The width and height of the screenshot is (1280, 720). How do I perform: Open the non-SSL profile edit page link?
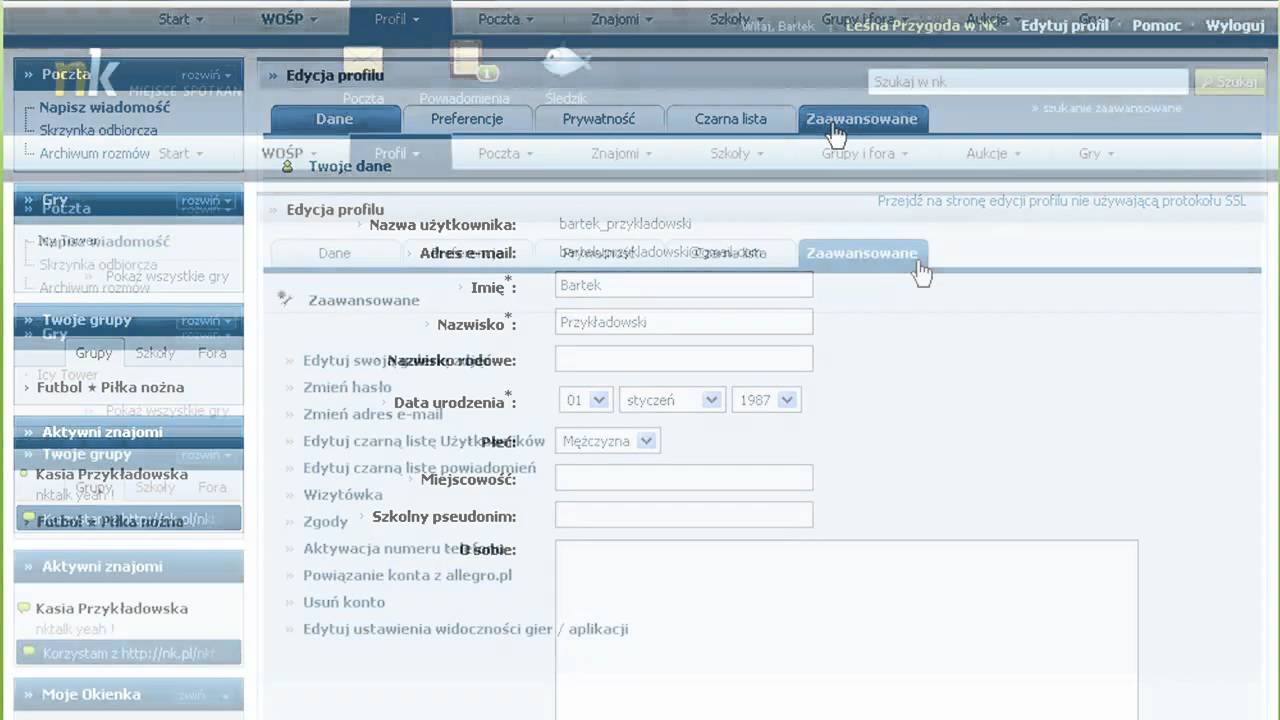pos(1062,201)
